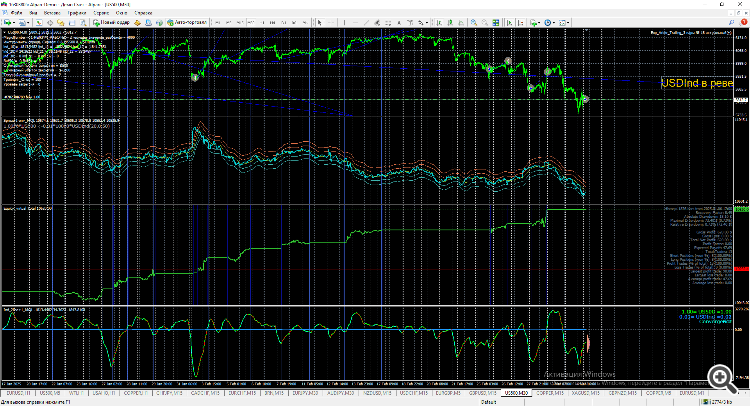
Task: Open the Strategy Tester icon
Action: point(83,22)
